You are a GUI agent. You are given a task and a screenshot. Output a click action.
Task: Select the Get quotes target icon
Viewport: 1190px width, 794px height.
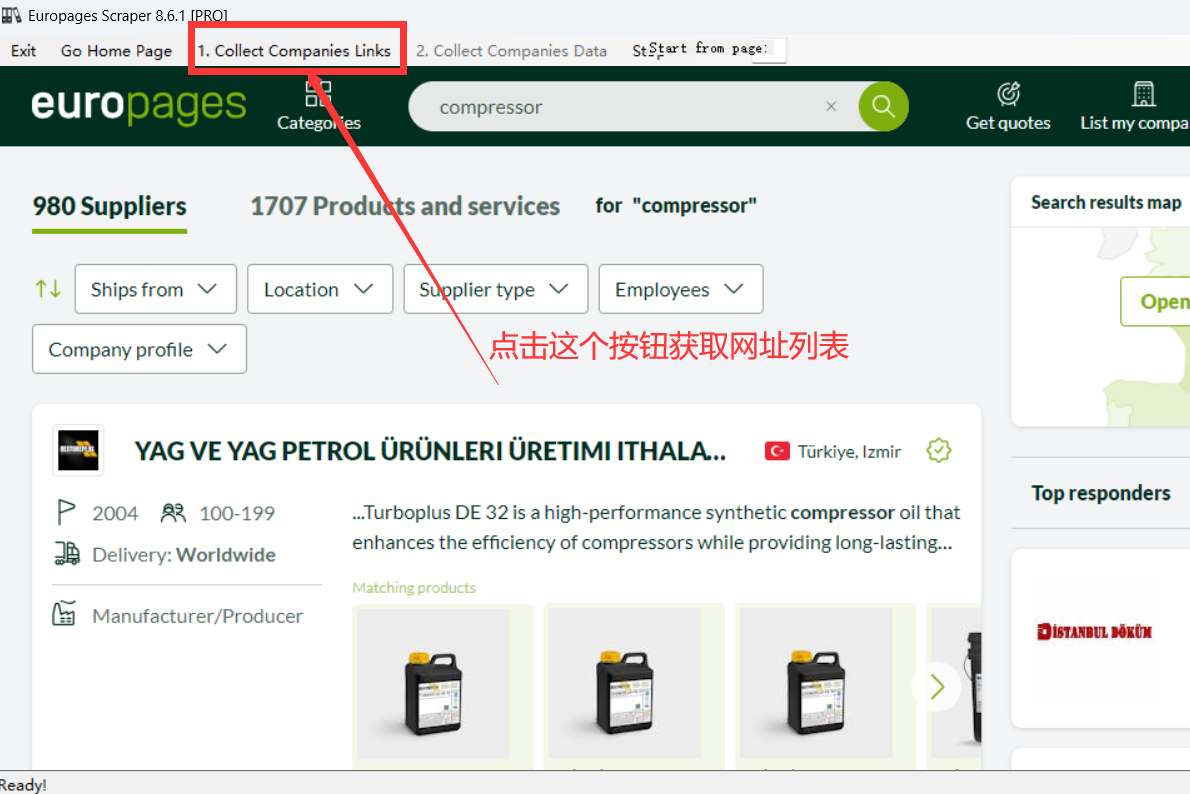coord(1007,93)
